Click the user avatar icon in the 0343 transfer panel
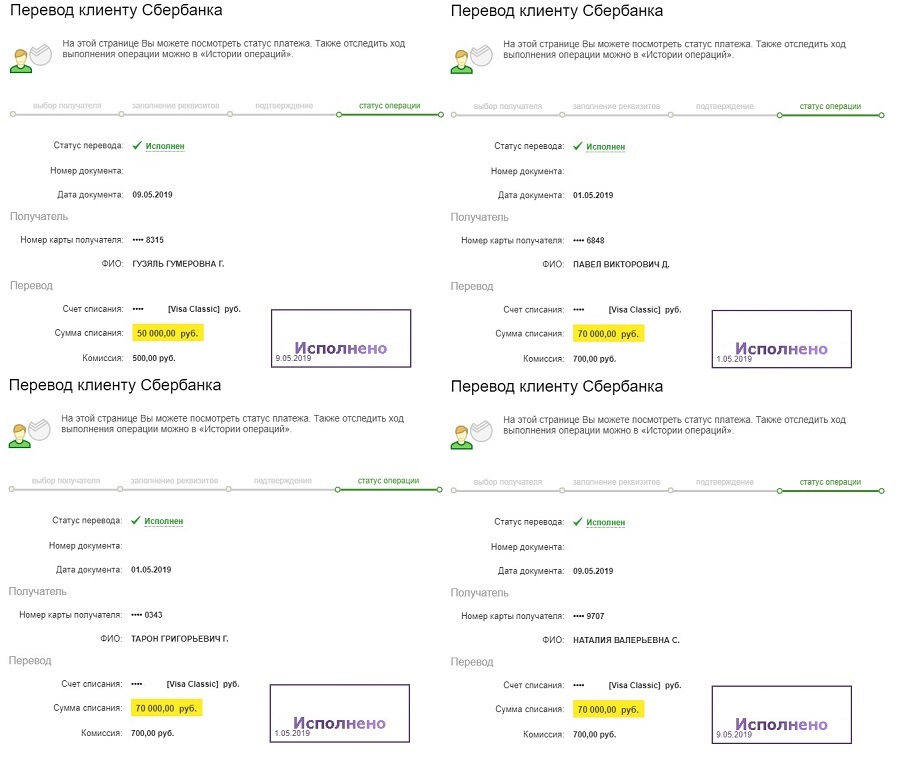This screenshot has height=758, width=900. [20, 436]
